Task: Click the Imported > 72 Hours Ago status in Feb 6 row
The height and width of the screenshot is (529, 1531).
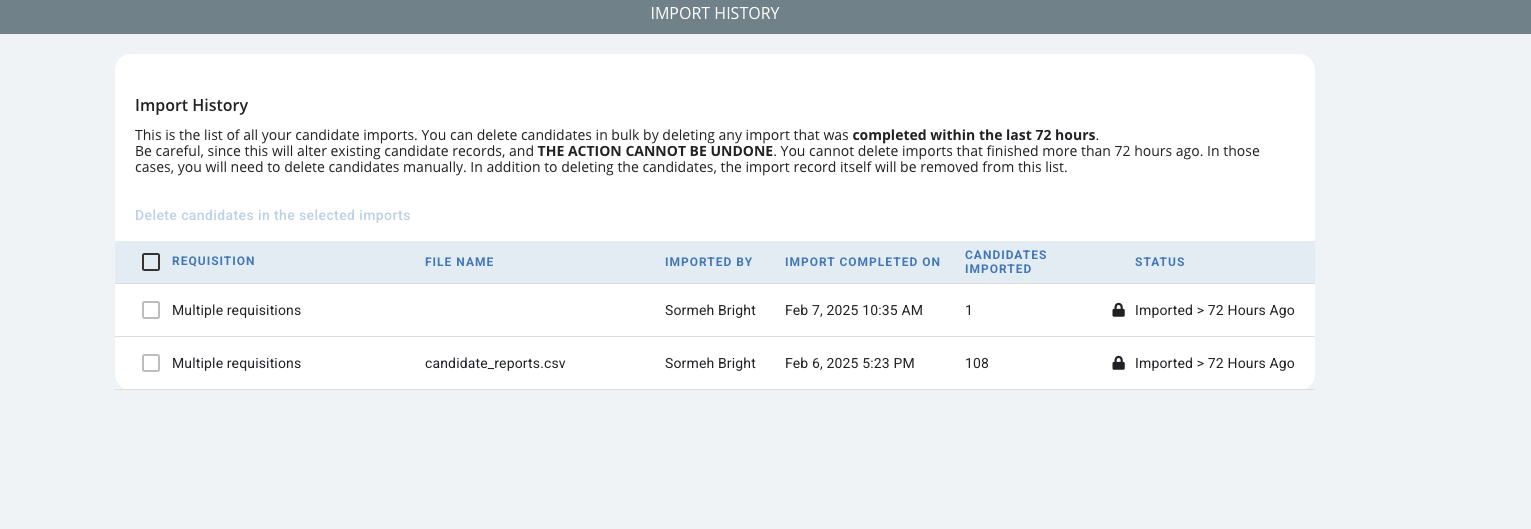Action: coord(1215,363)
